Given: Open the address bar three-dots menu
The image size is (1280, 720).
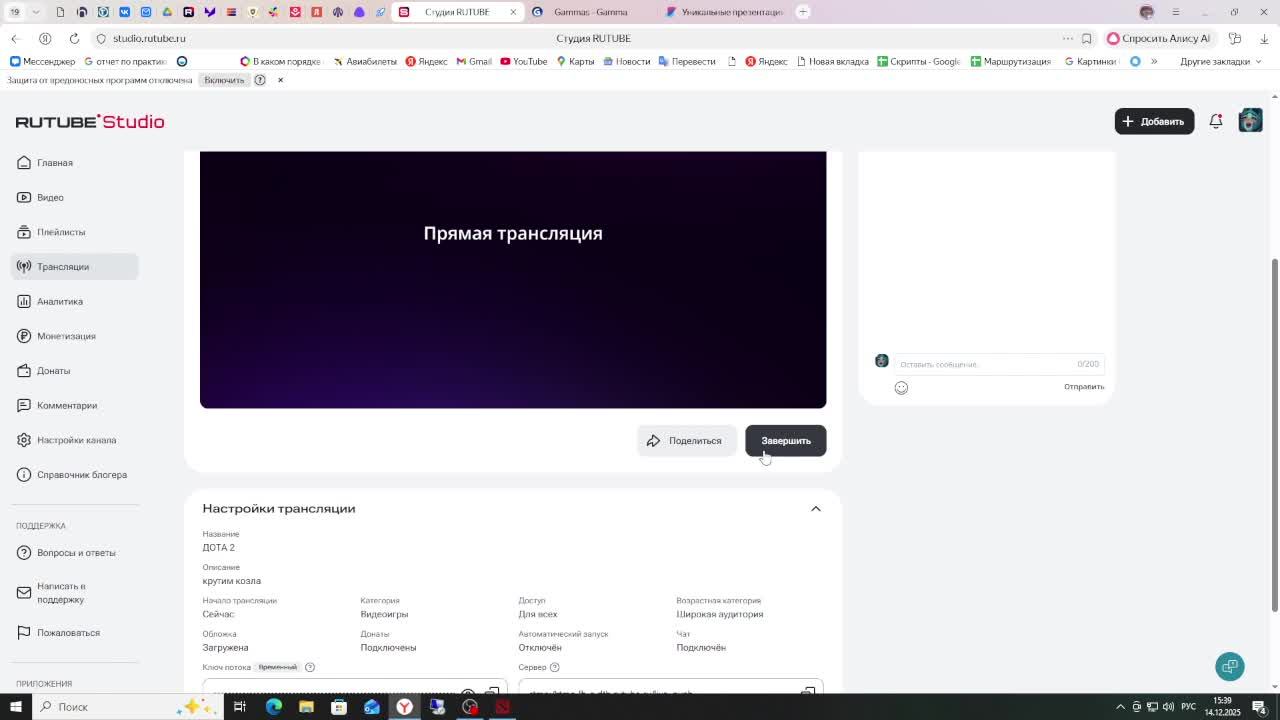Looking at the screenshot, I should pyautogui.click(x=1068, y=38).
